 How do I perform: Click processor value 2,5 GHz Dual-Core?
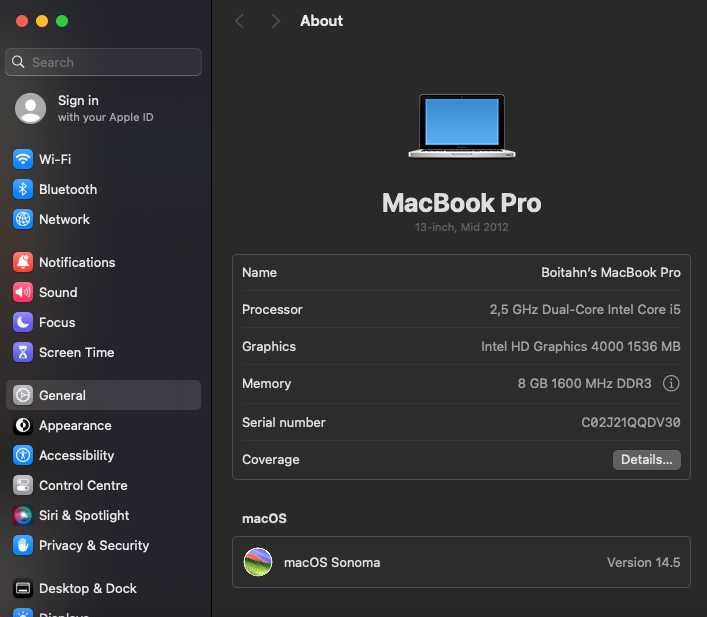tap(585, 309)
